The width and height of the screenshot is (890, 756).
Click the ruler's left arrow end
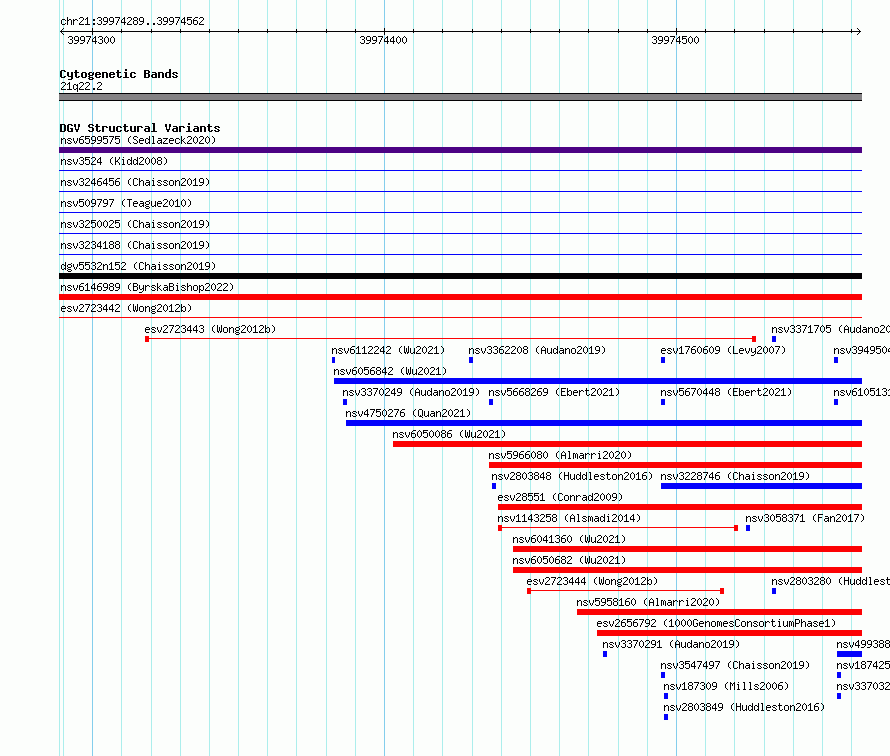pyautogui.click(x=62, y=31)
